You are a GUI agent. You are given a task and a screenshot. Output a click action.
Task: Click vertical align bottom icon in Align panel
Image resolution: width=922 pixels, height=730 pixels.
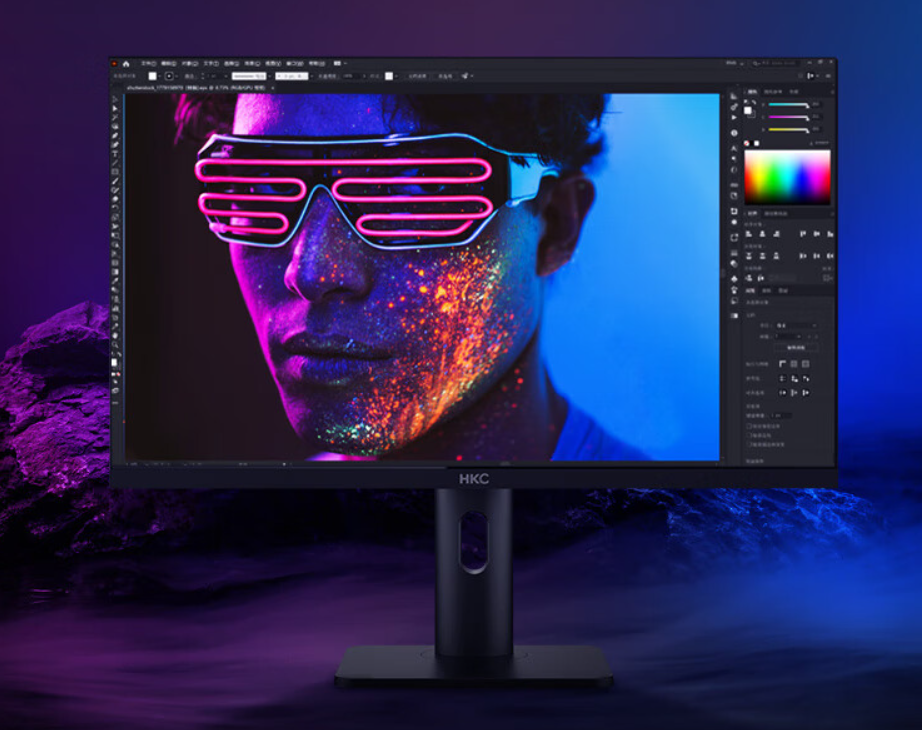click(x=830, y=234)
